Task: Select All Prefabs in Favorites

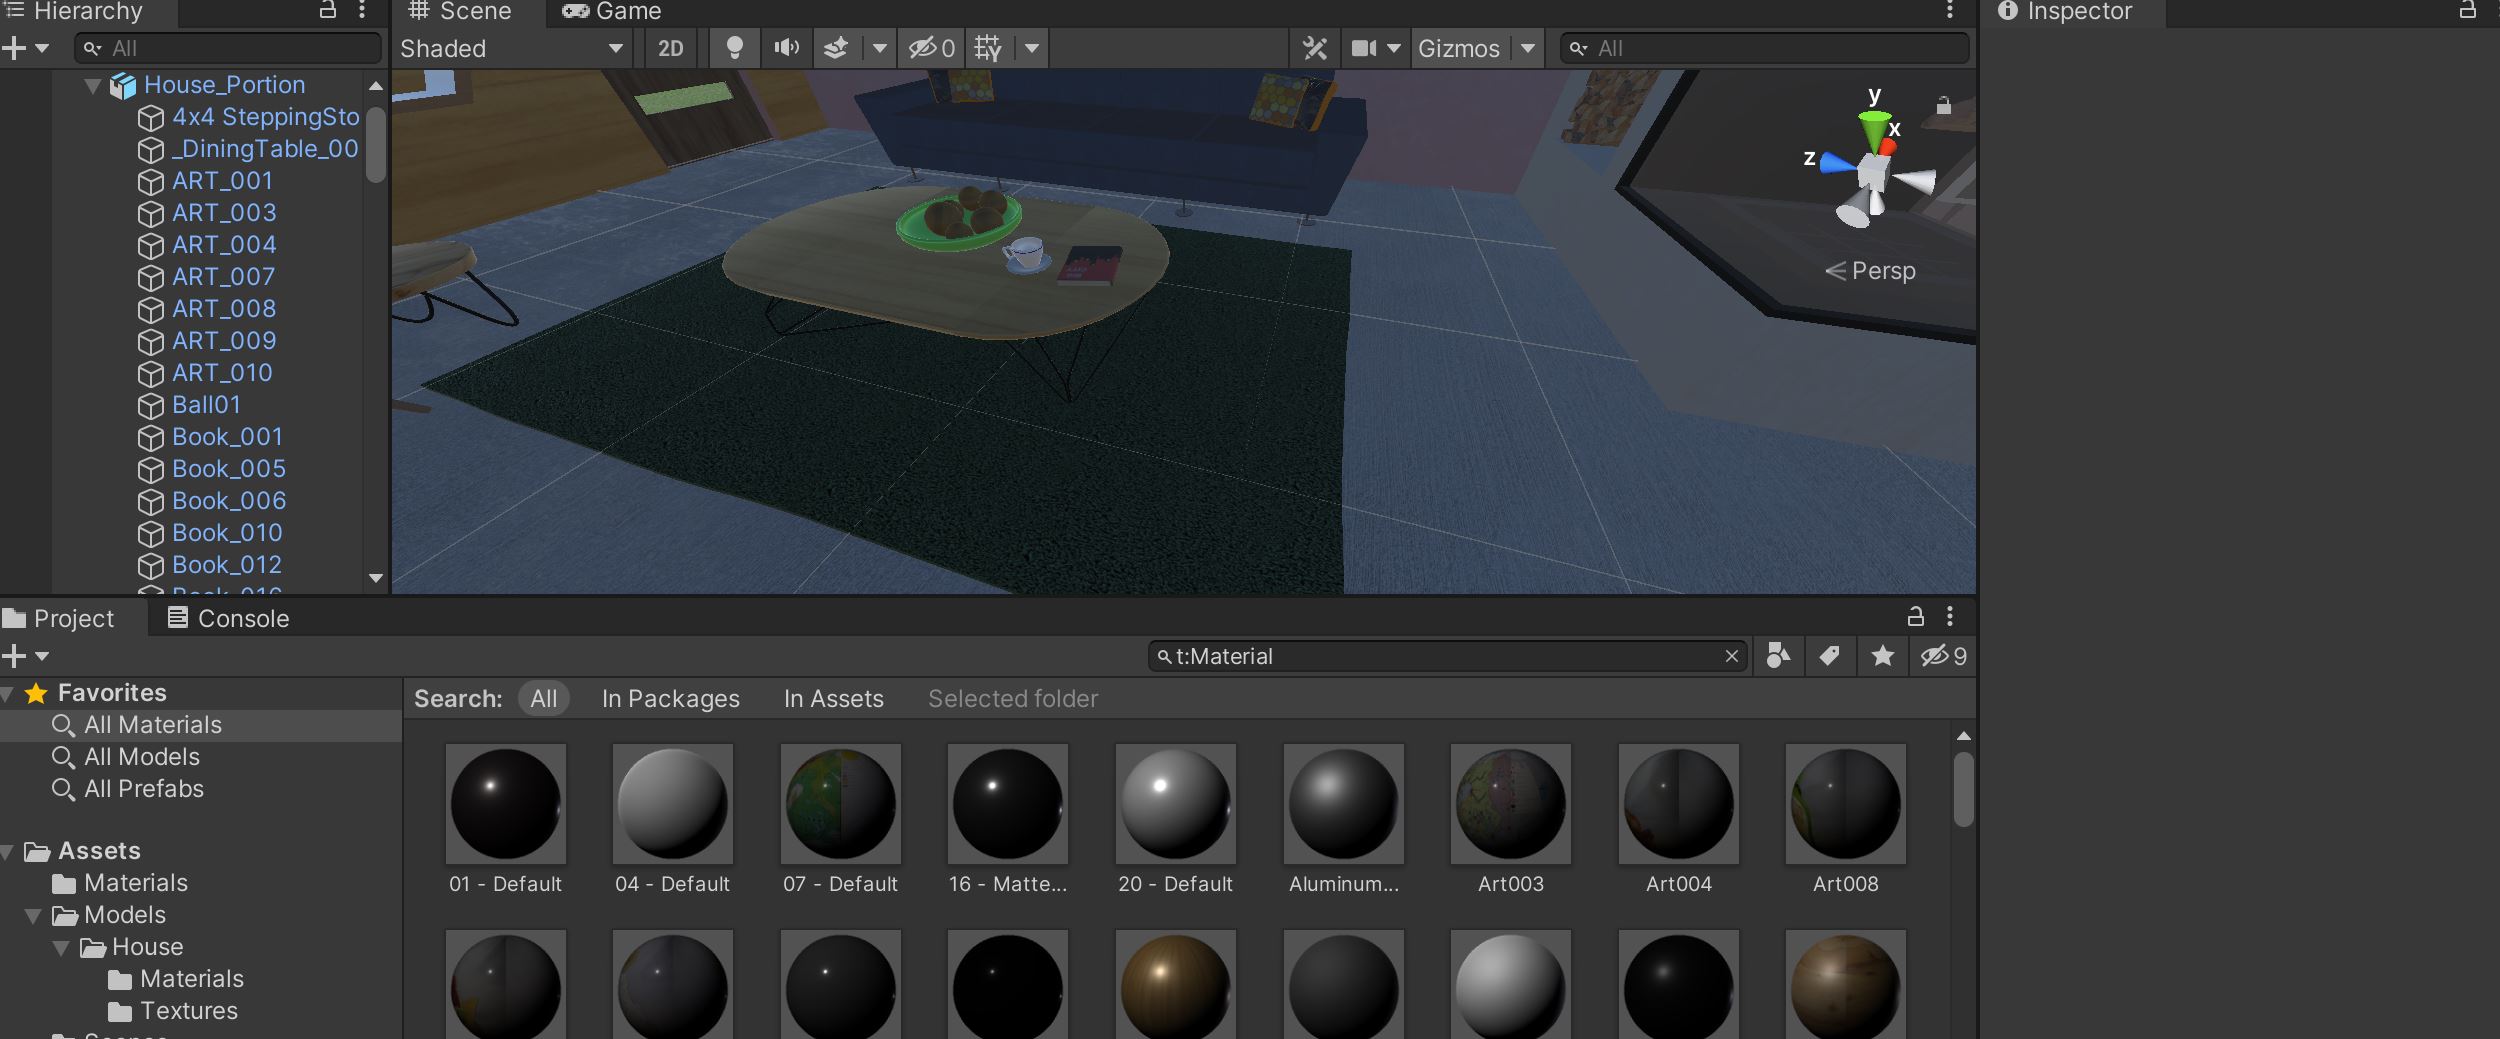Action: point(143,789)
